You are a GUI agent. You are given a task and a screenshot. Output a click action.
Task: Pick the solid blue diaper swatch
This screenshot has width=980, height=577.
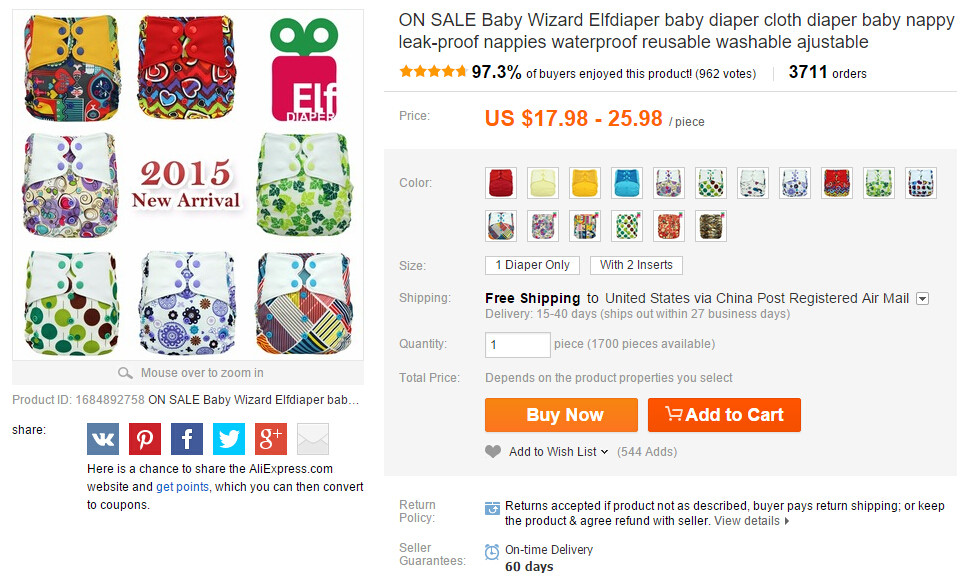point(627,183)
